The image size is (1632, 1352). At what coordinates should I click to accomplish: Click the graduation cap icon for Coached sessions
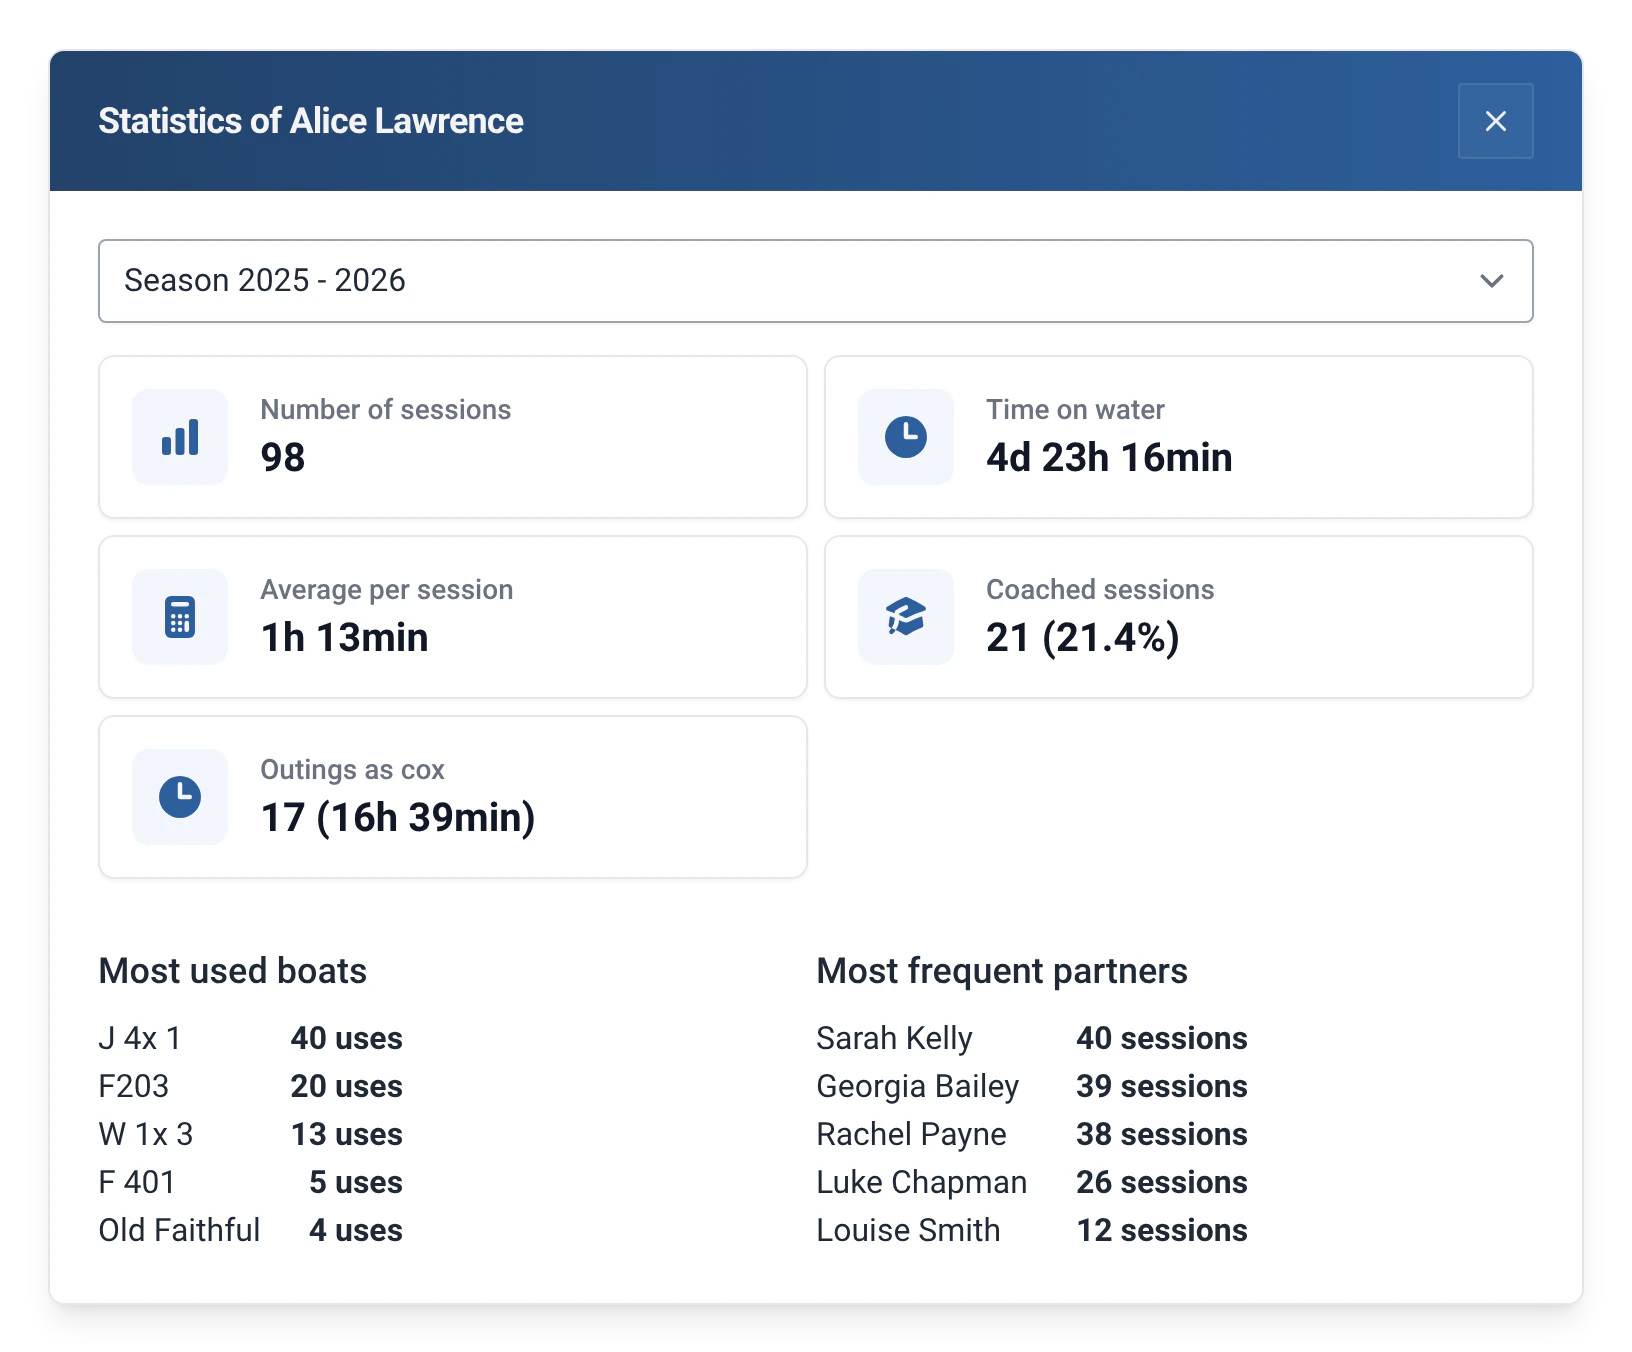coord(906,617)
